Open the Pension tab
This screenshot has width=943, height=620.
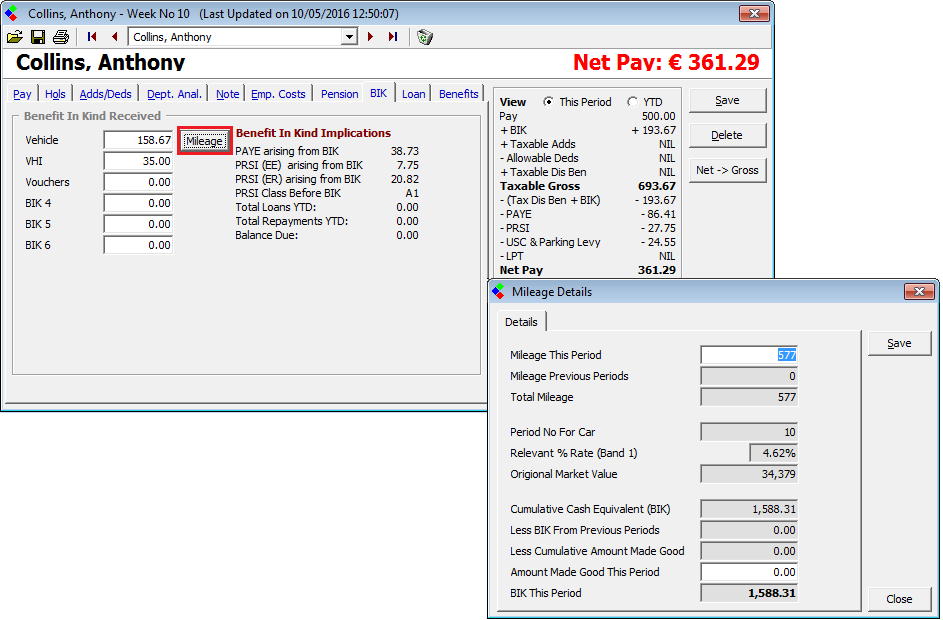(x=339, y=94)
